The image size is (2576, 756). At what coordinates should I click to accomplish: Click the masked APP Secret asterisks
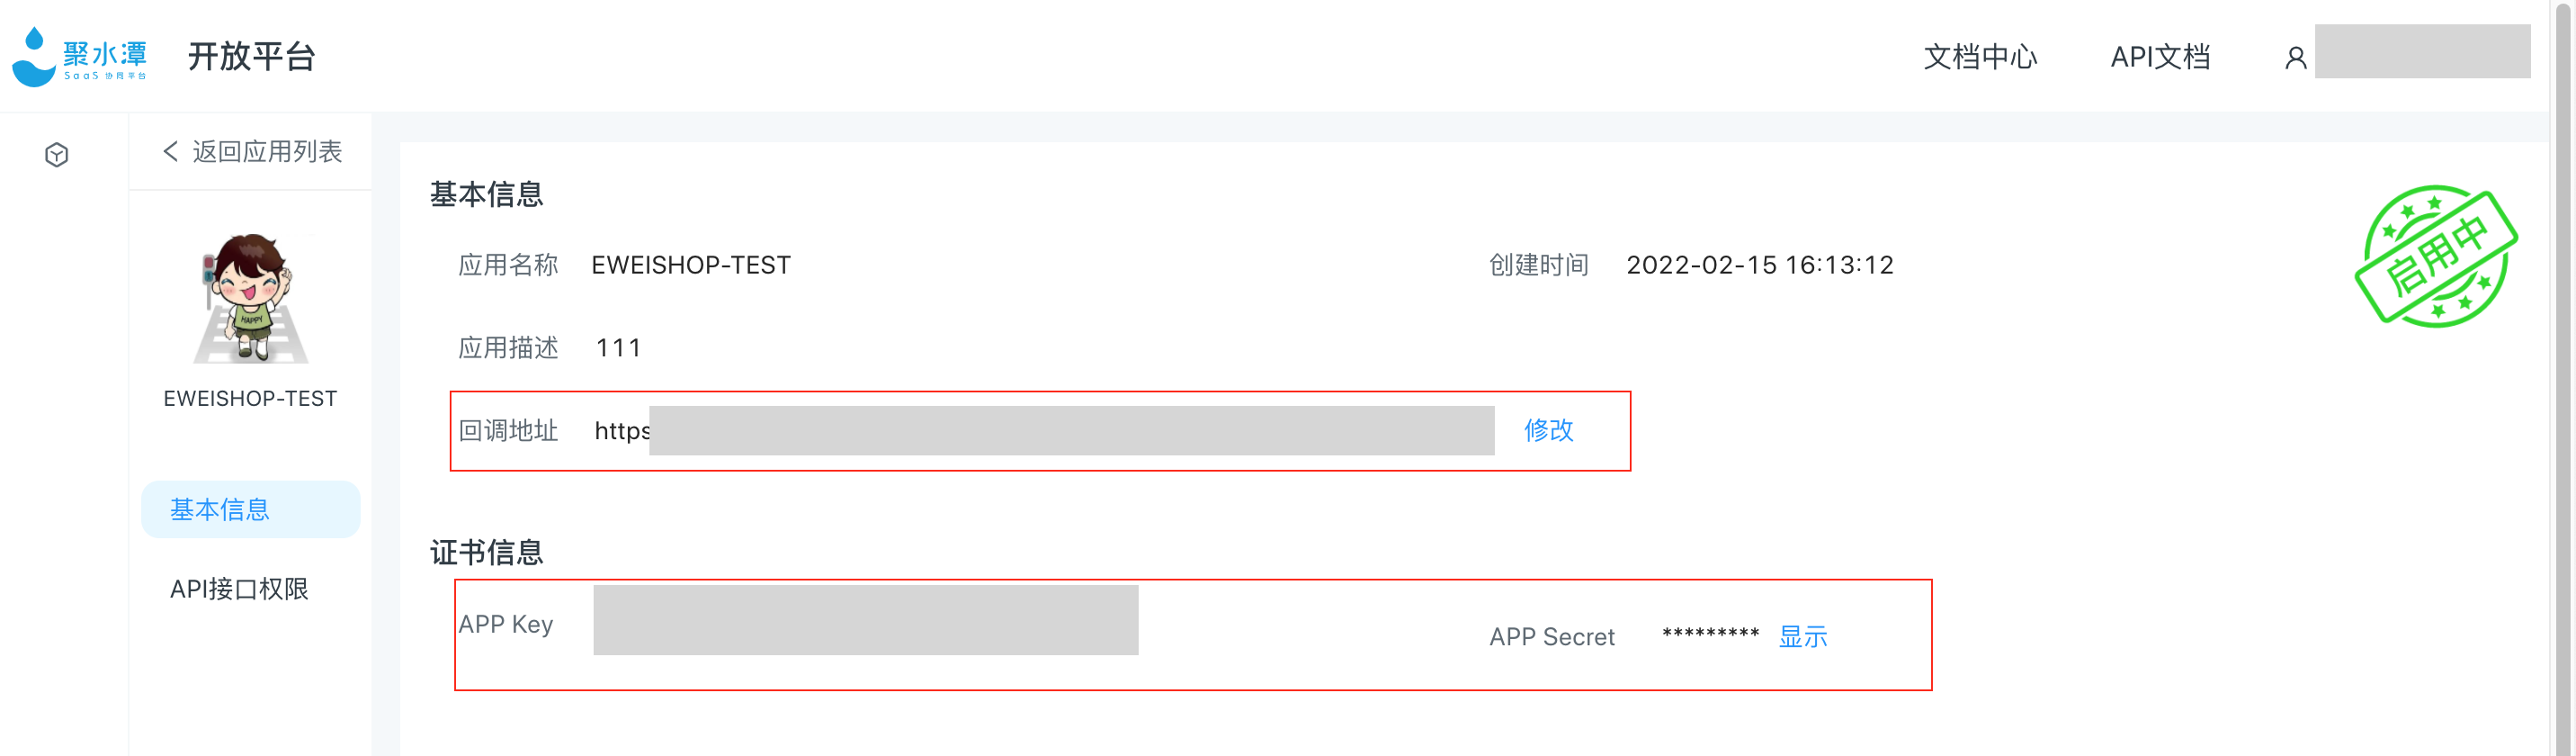click(x=1710, y=635)
